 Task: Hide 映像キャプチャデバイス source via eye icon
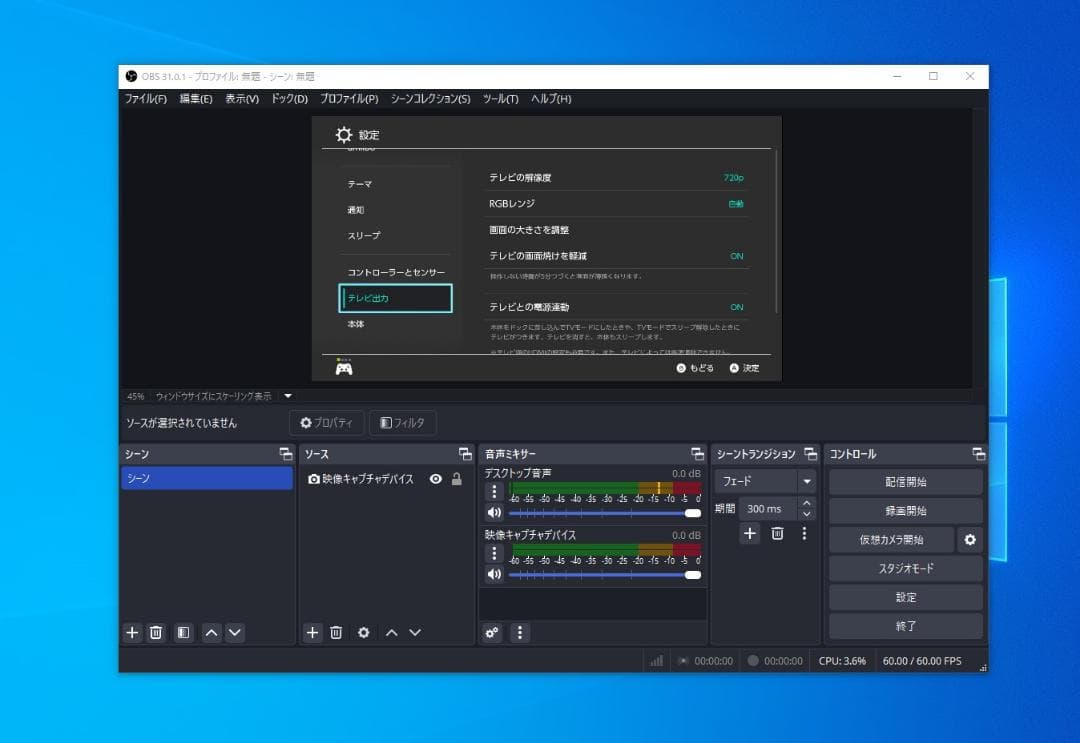point(435,479)
